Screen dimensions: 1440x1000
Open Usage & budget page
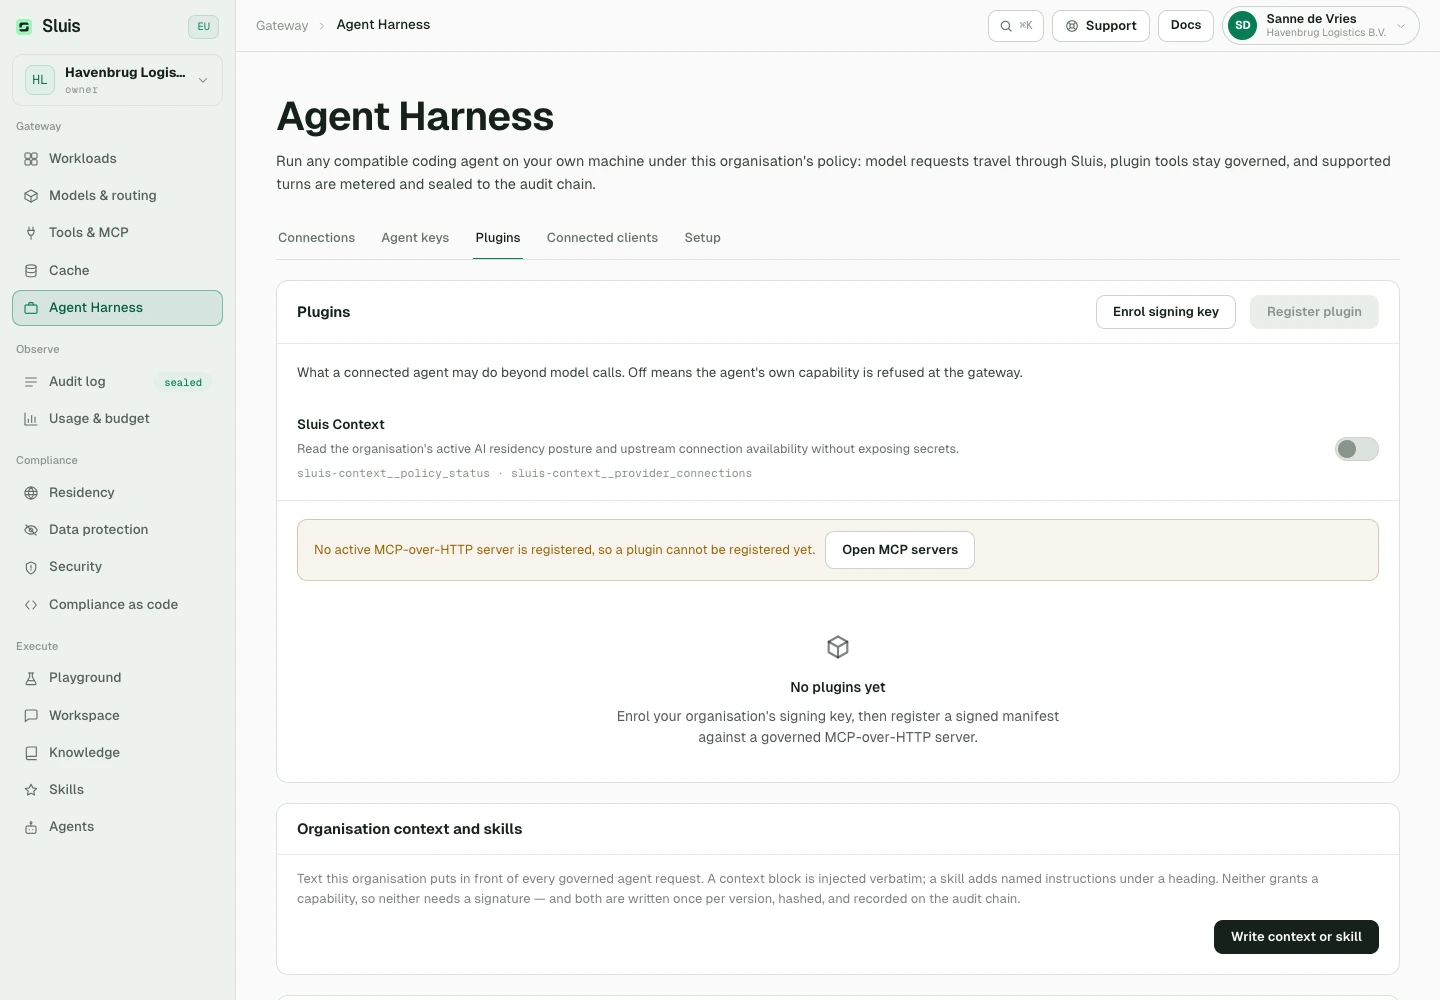tap(117, 419)
